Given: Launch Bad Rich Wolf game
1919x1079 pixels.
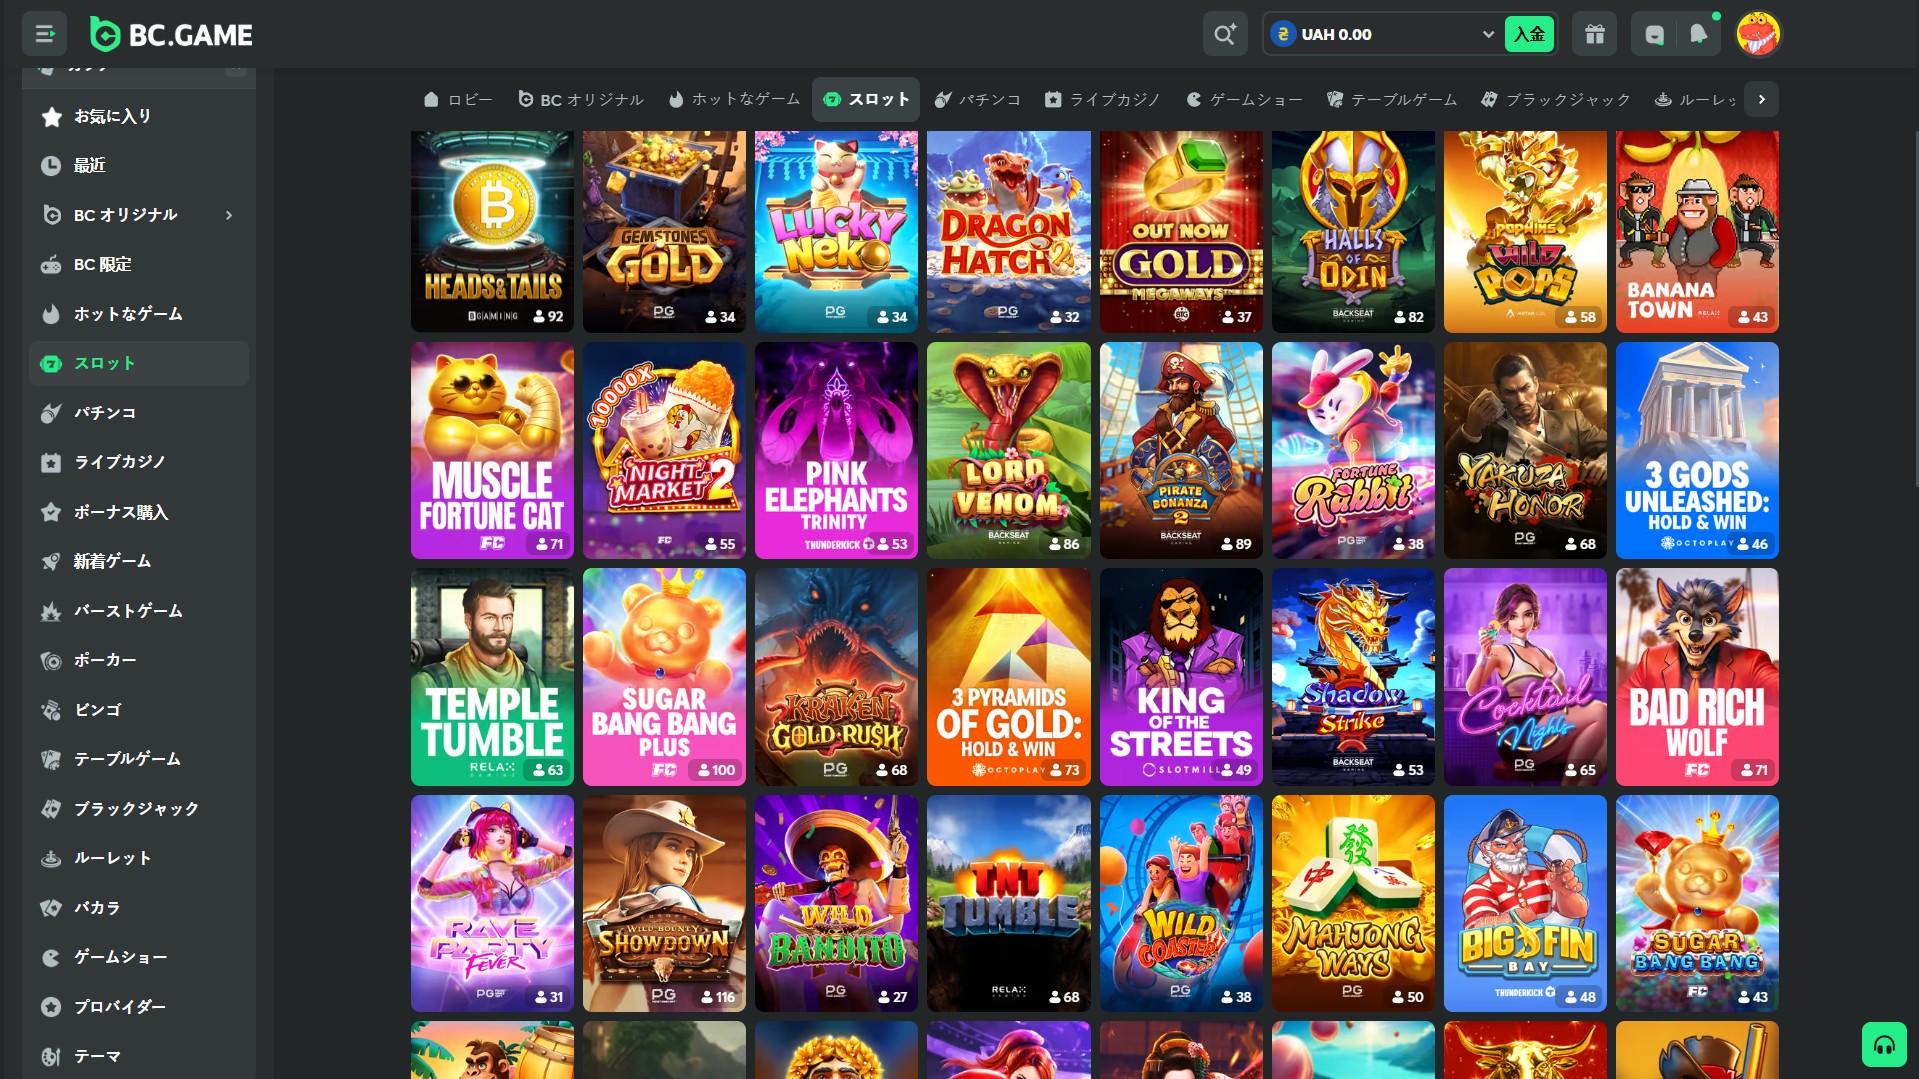Looking at the screenshot, I should tap(1697, 677).
